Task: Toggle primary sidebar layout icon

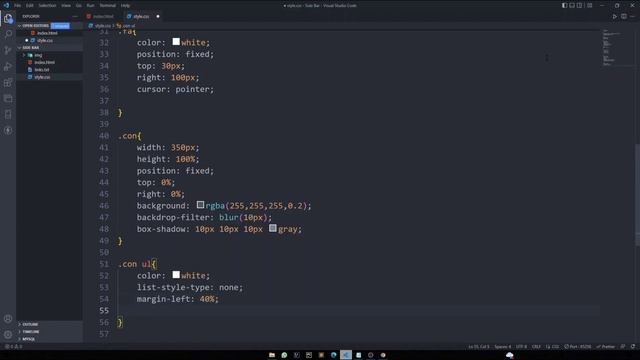Action: pyautogui.click(x=564, y=5)
